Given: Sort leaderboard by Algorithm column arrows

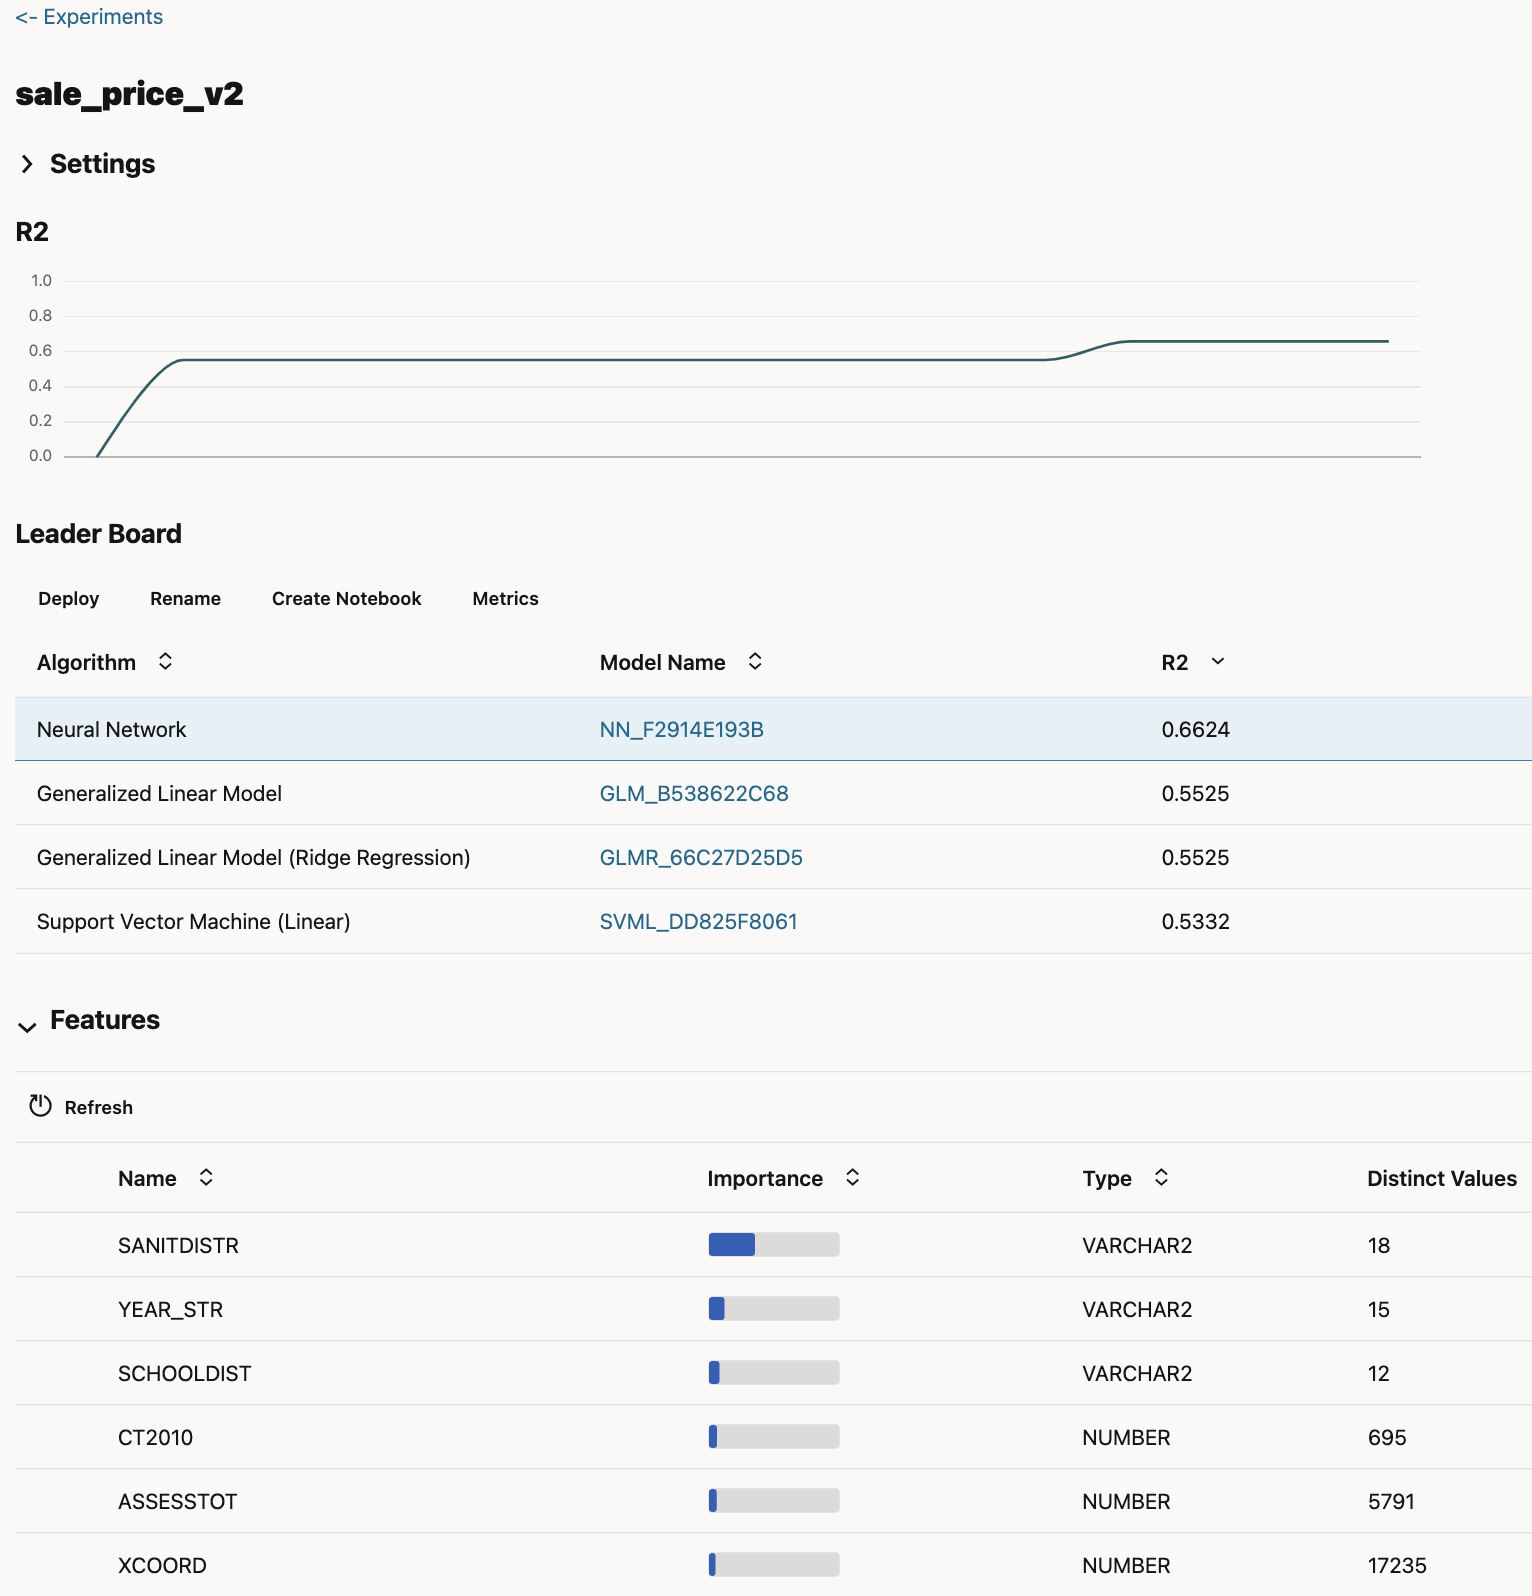Looking at the screenshot, I should pyautogui.click(x=165, y=662).
